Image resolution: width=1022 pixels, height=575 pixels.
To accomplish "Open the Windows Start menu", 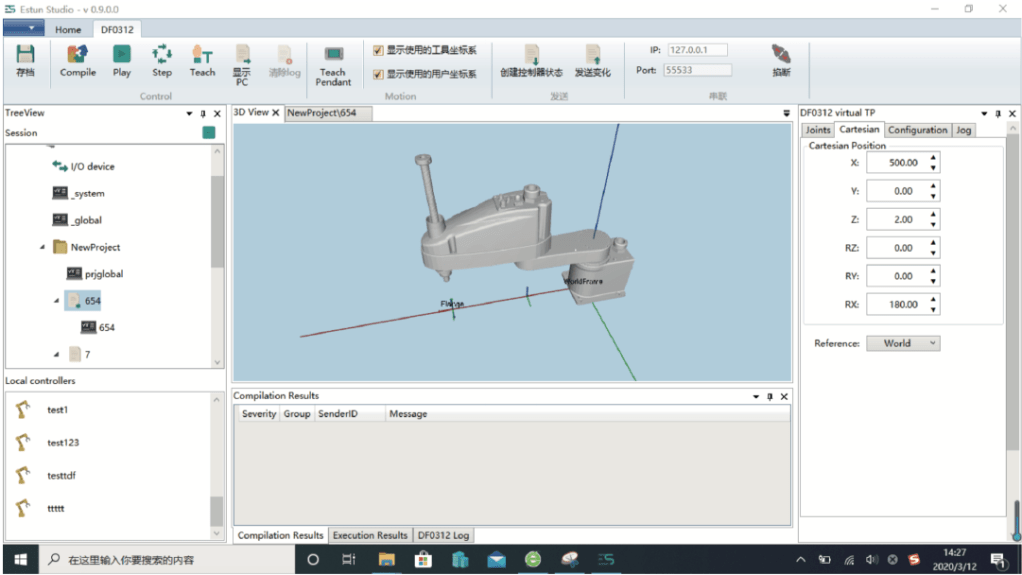I will pos(20,560).
